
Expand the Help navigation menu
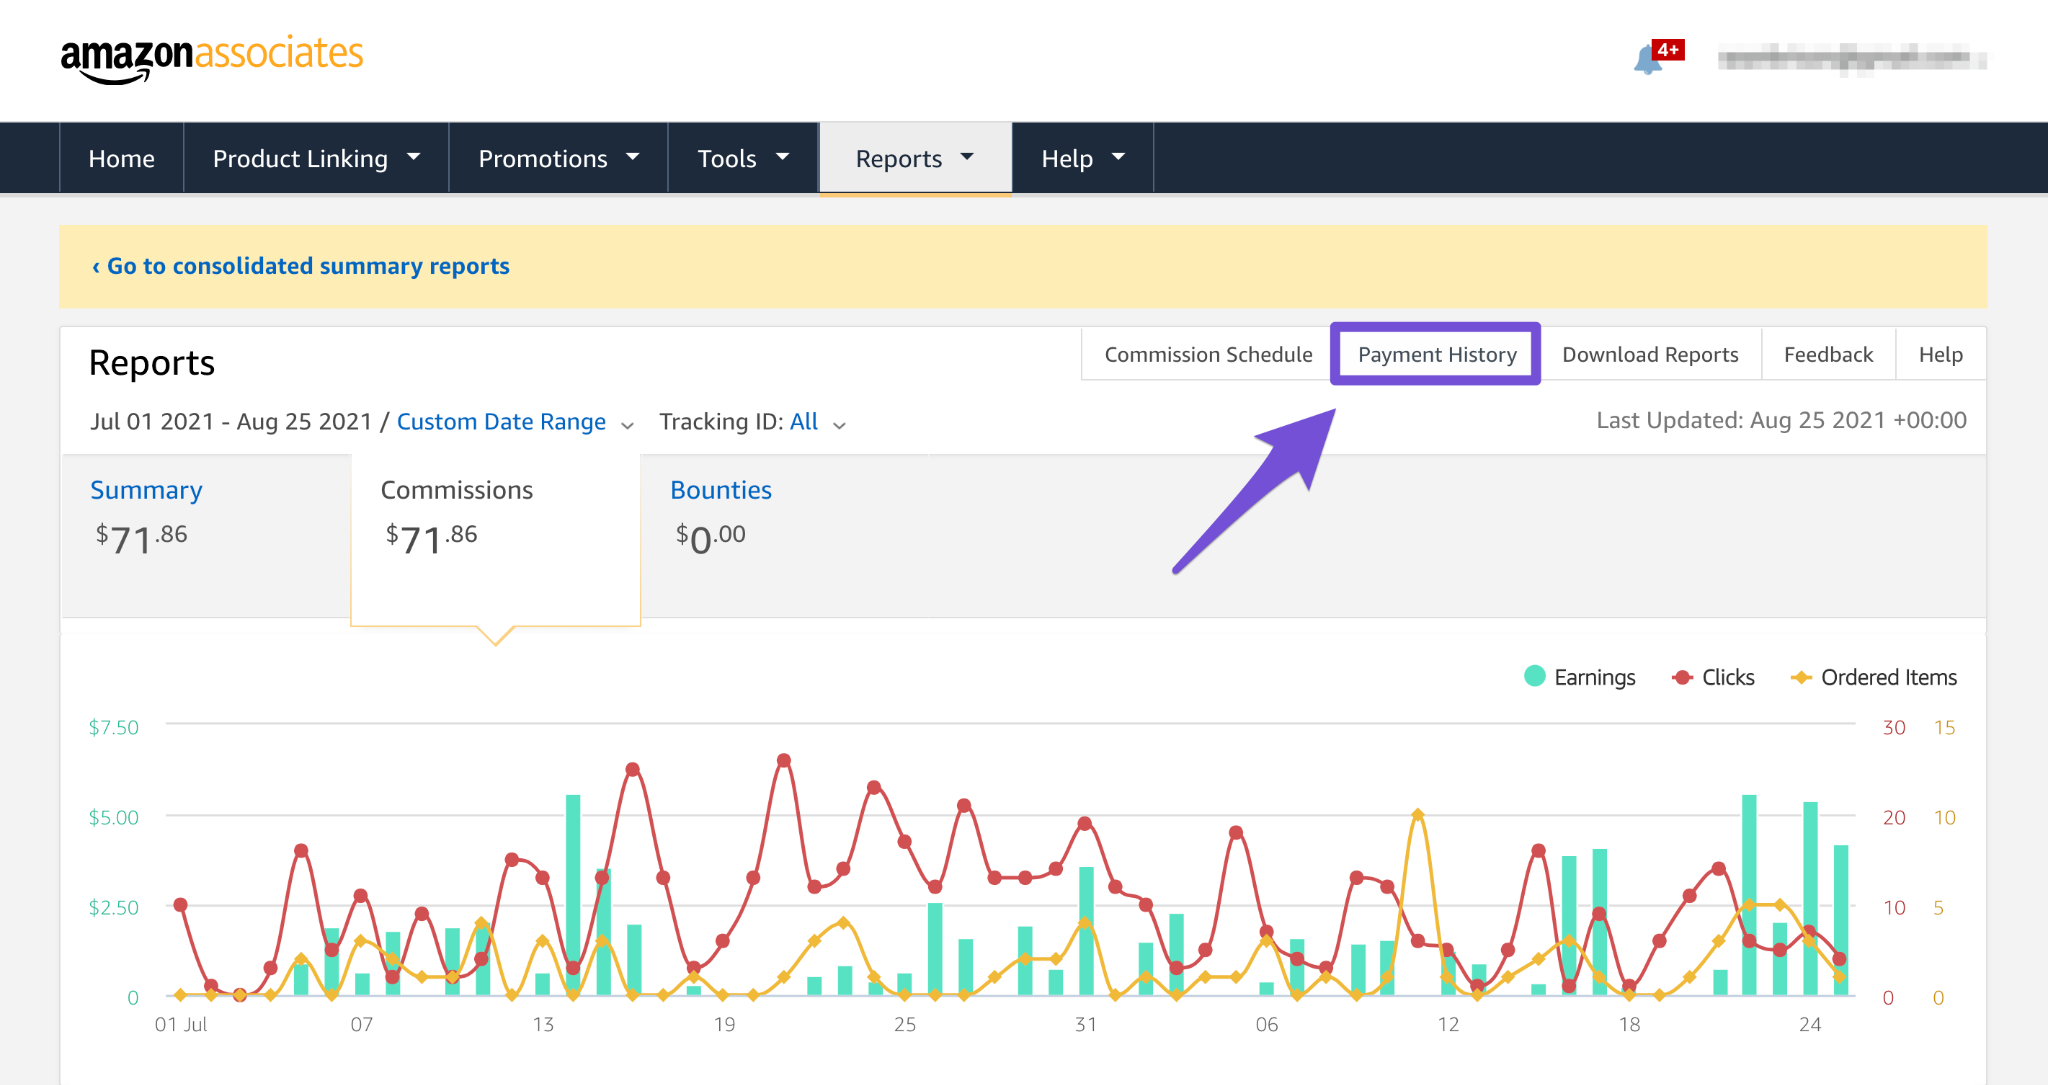click(1083, 158)
